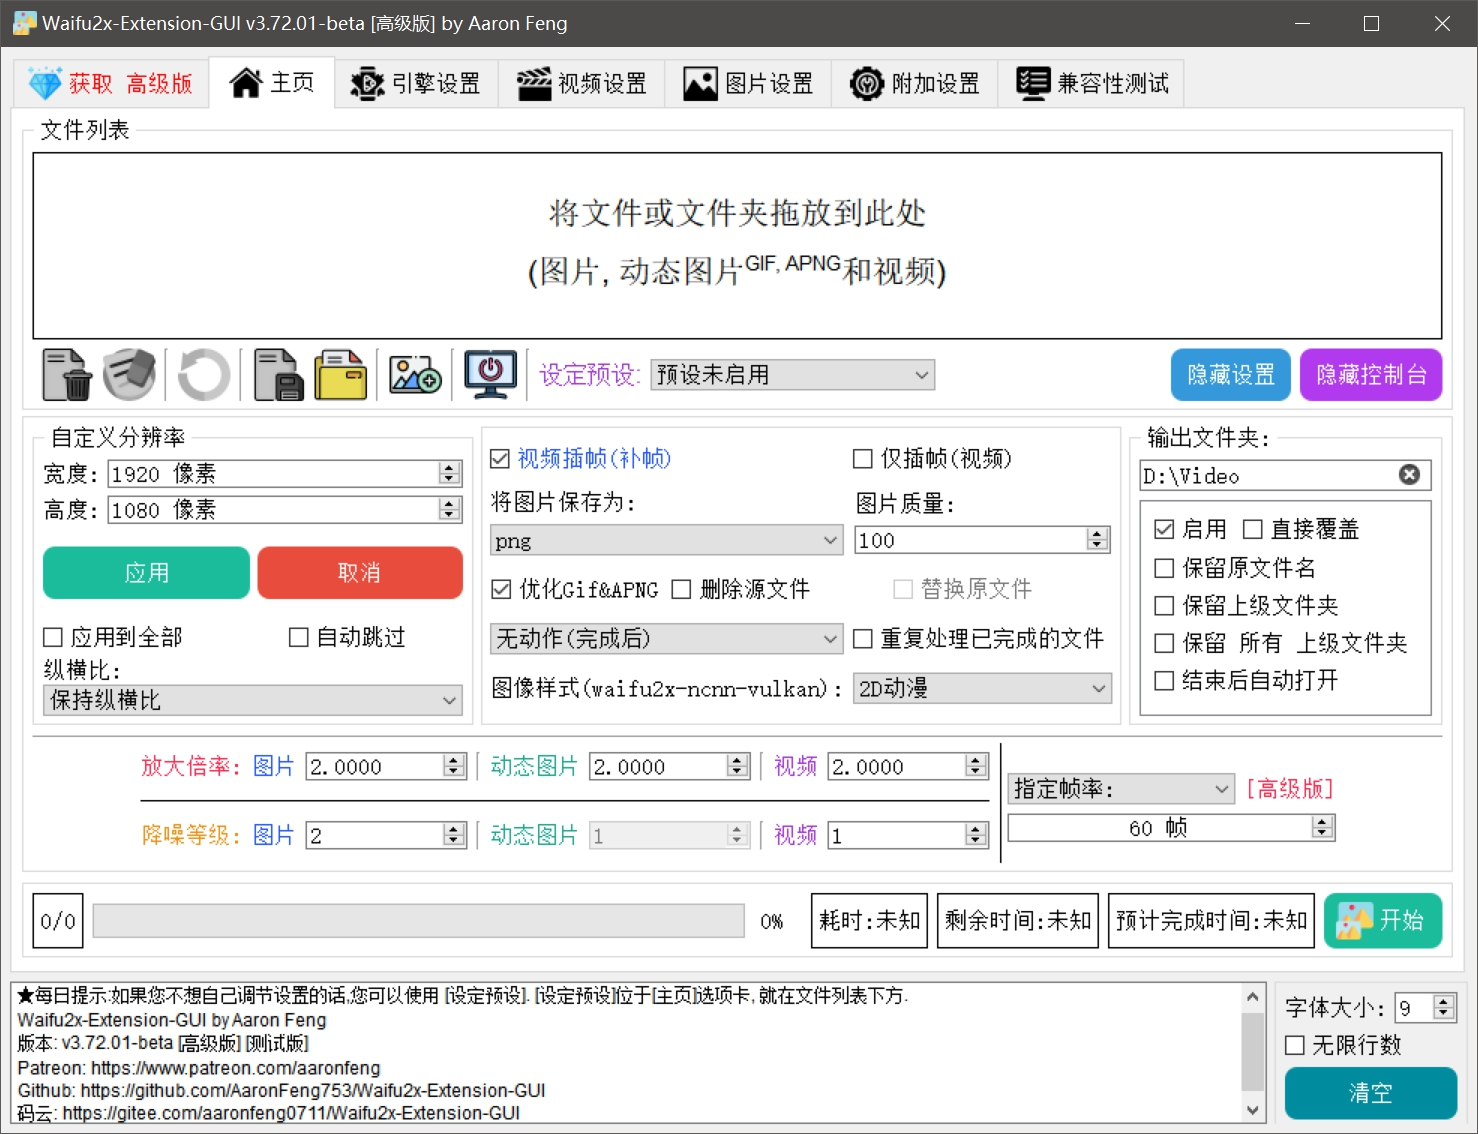Open the 兼容性测试 tab
Viewport: 1478px width, 1134px height.
coord(1091,83)
